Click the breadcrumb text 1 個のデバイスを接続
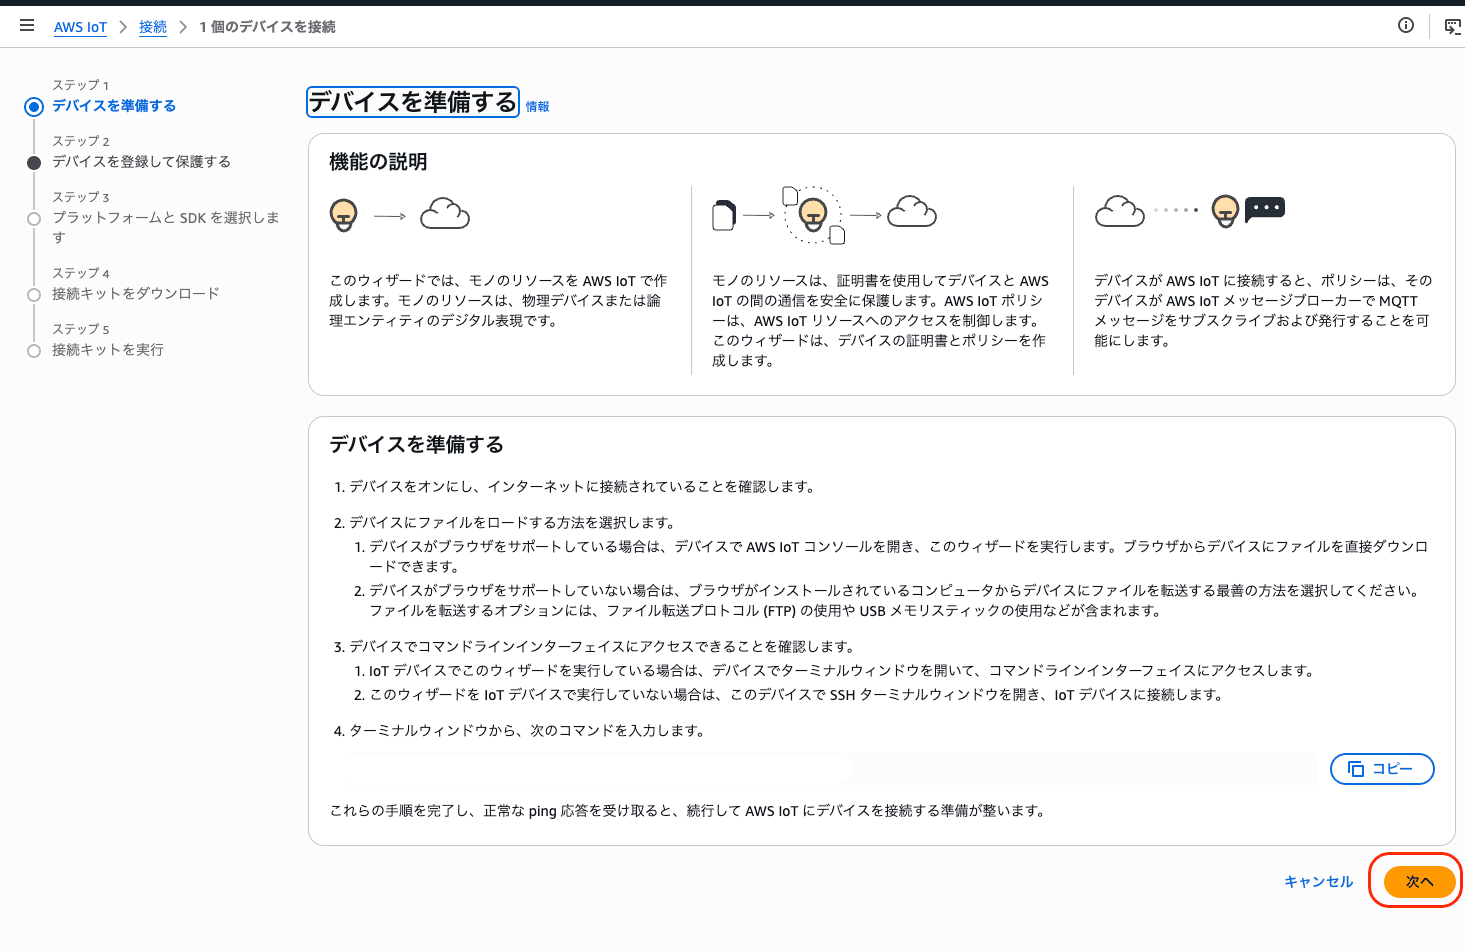Screen dimensions: 1465x951 (267, 27)
